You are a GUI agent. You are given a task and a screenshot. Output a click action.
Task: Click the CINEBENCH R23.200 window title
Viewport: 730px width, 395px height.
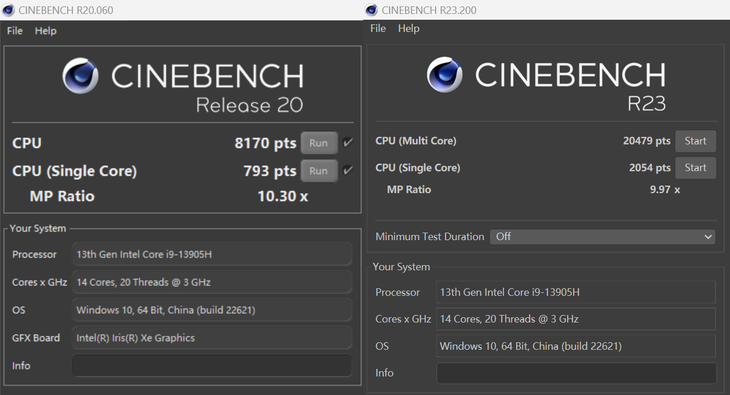(429, 10)
